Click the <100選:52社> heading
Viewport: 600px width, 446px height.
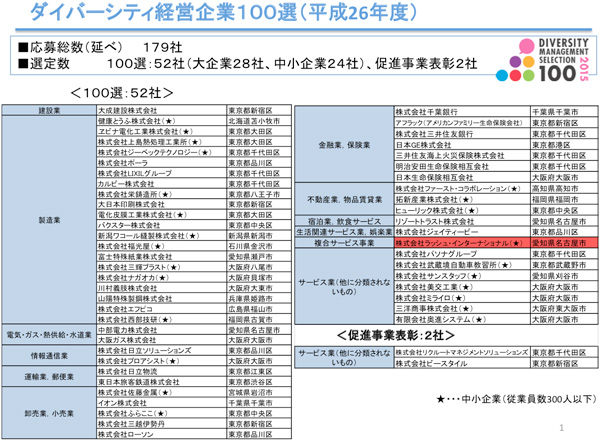pos(122,93)
